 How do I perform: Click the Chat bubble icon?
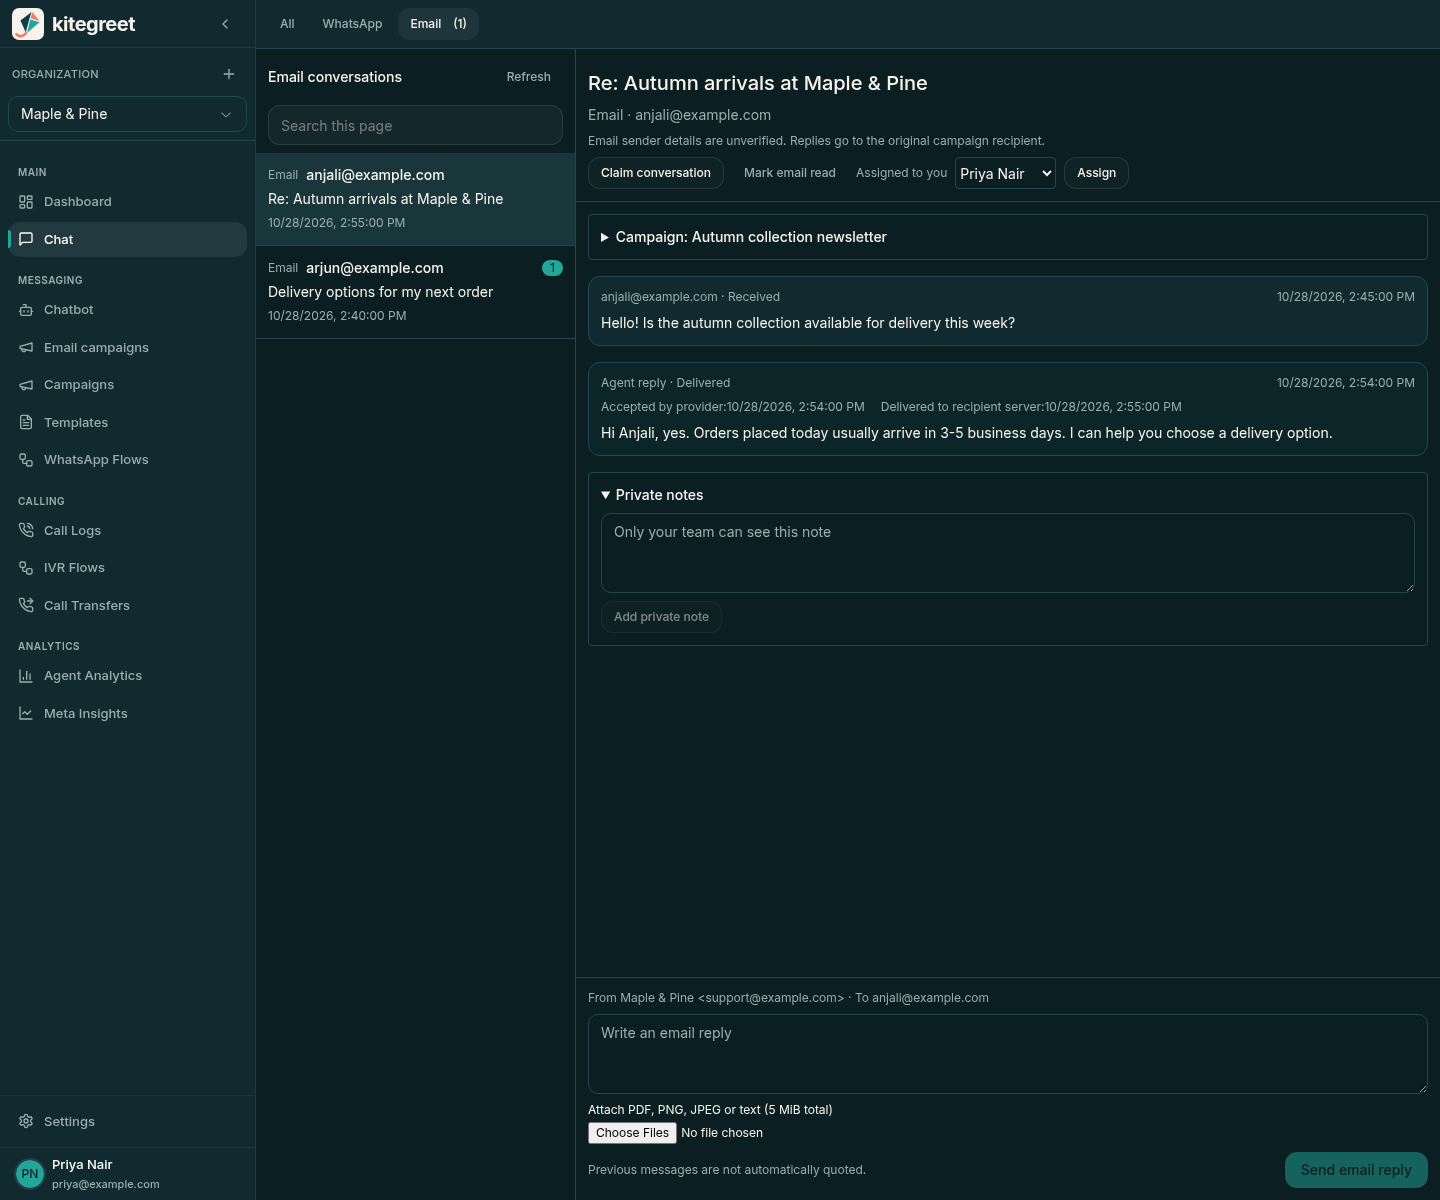[26, 239]
